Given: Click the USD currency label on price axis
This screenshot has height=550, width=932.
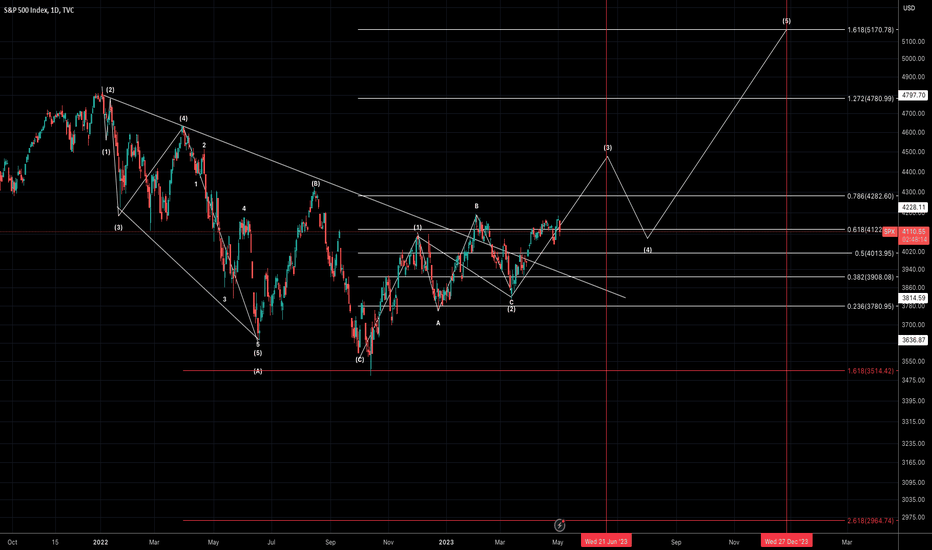Looking at the screenshot, I should 909,8.
